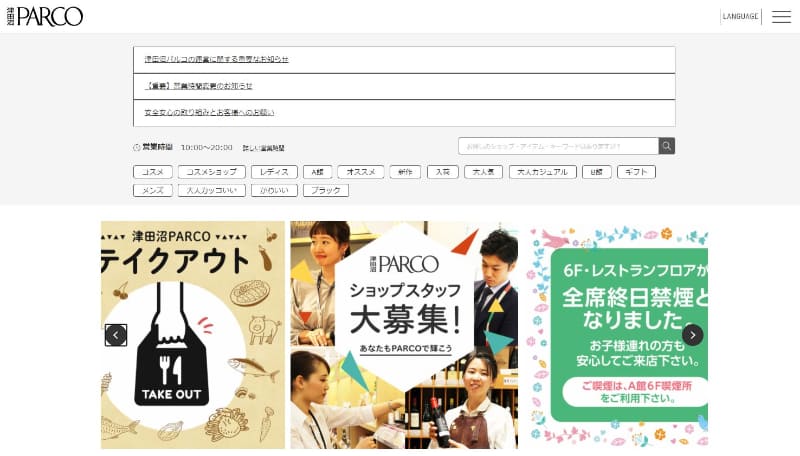This screenshot has height=456, width=800.
Task: Select the 入荷 tag
Action: tap(442, 172)
